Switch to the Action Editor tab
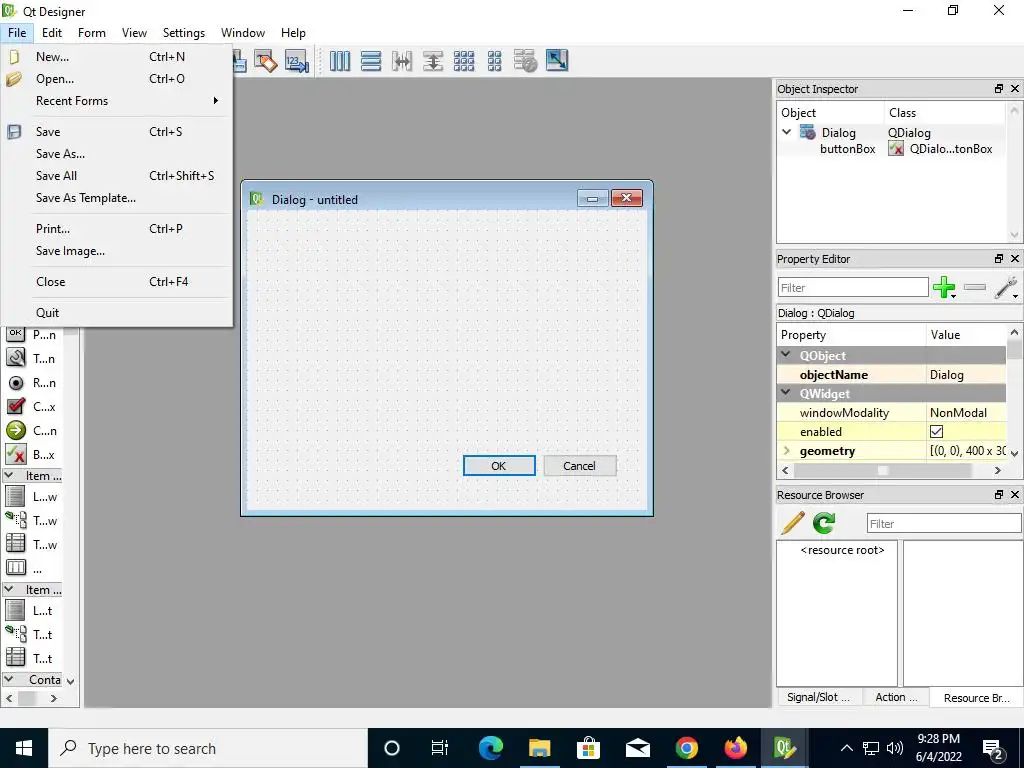 tap(896, 697)
